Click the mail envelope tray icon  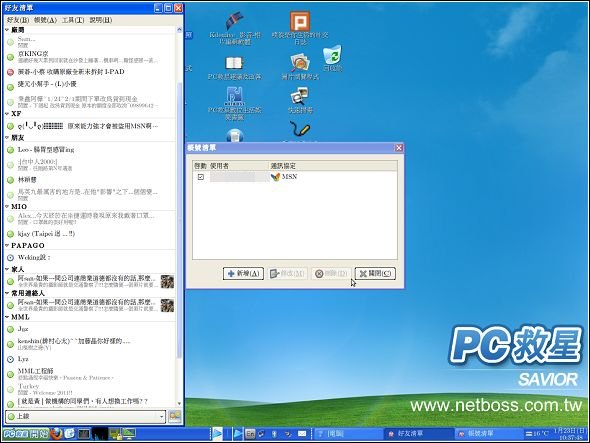tap(302, 434)
